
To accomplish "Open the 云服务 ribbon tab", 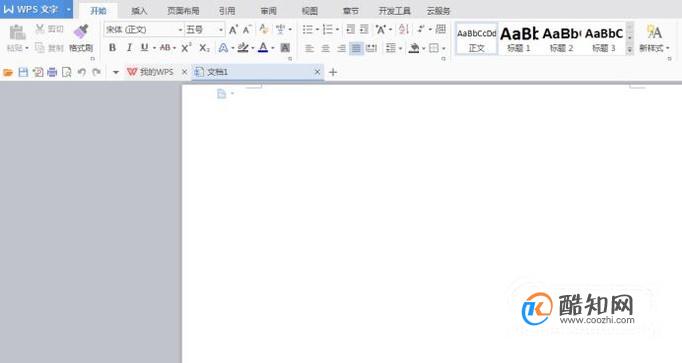I will [438, 11].
